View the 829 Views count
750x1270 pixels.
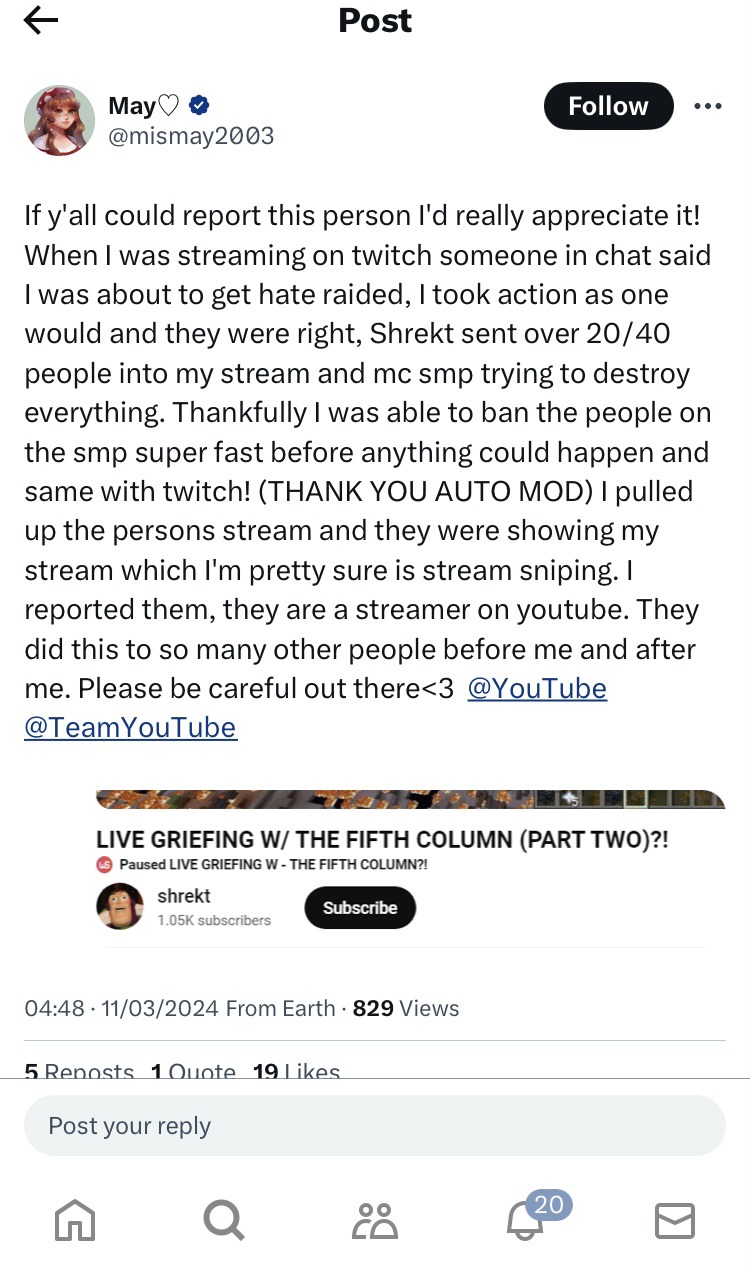click(405, 1008)
